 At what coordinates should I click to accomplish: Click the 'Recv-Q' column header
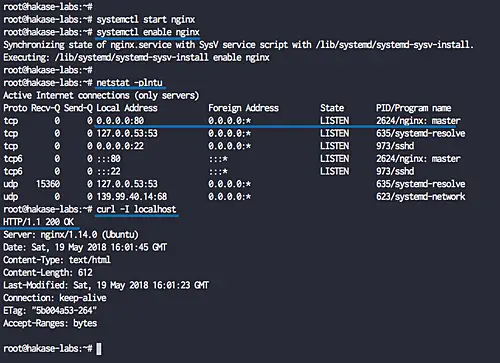point(45,108)
